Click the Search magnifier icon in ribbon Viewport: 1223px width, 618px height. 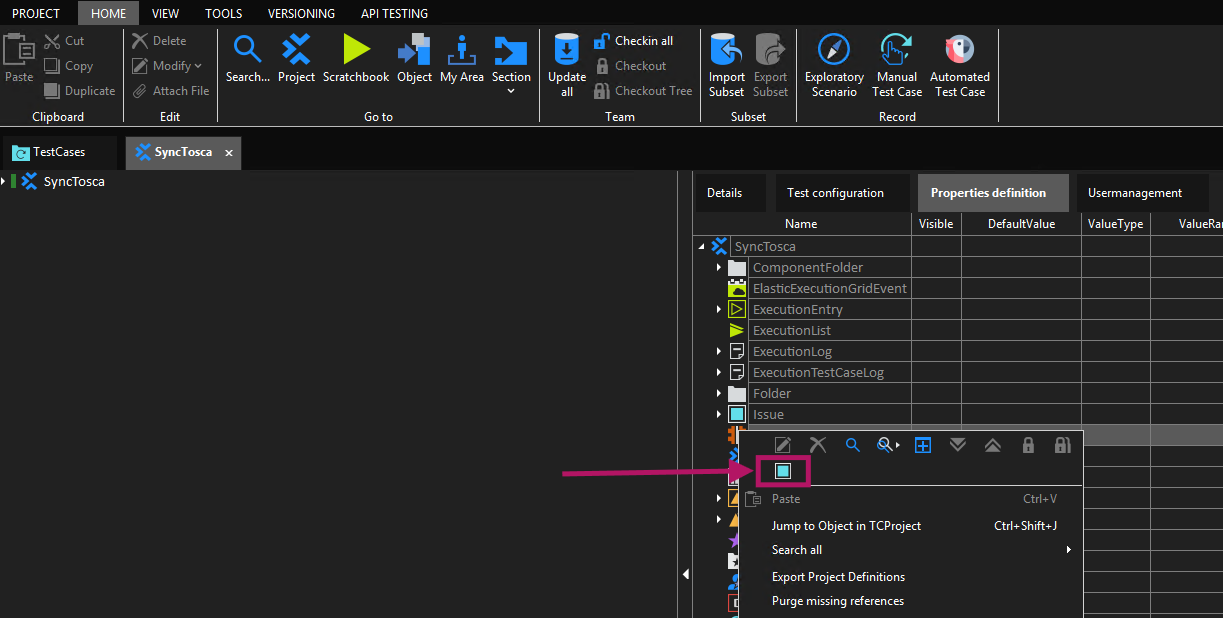(247, 50)
